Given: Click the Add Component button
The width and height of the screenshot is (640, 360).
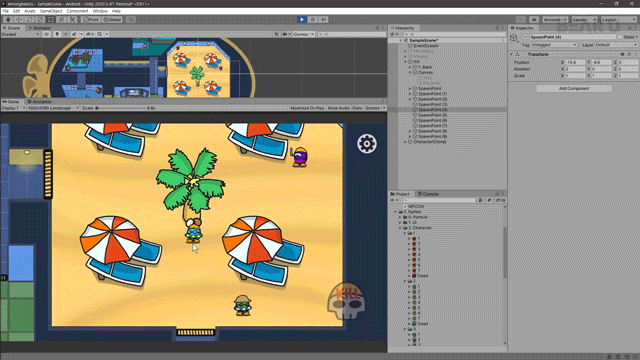Looking at the screenshot, I should pyautogui.click(x=573, y=88).
